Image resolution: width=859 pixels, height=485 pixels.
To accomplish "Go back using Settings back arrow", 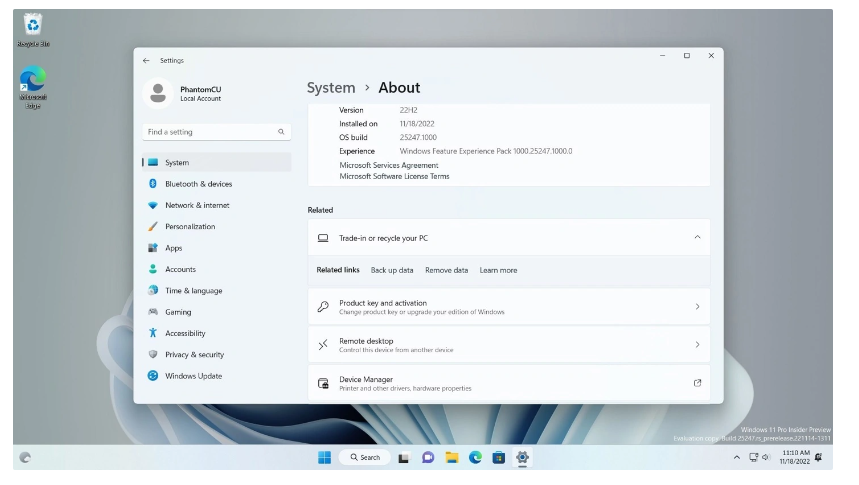I will click(146, 61).
